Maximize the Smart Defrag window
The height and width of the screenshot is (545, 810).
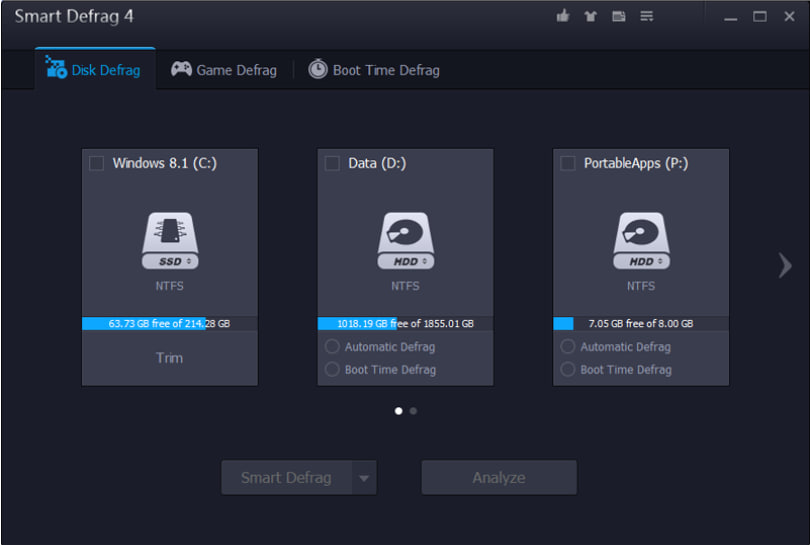click(759, 17)
